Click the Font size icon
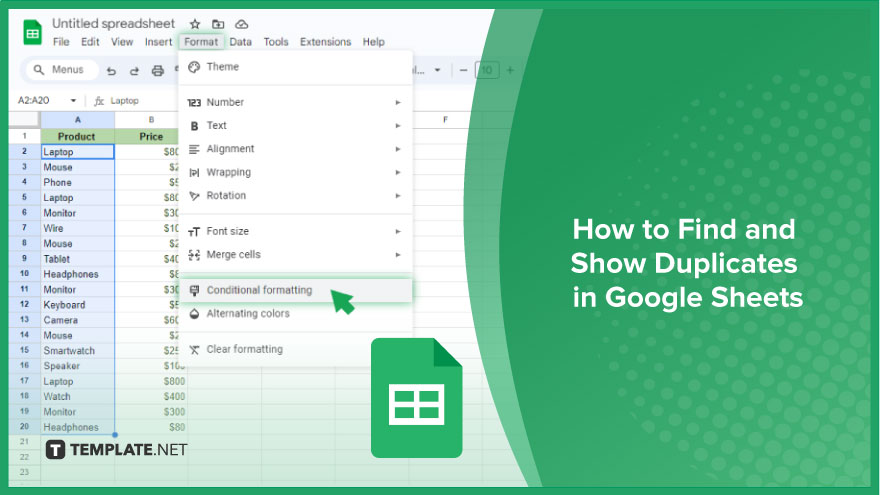 [194, 232]
